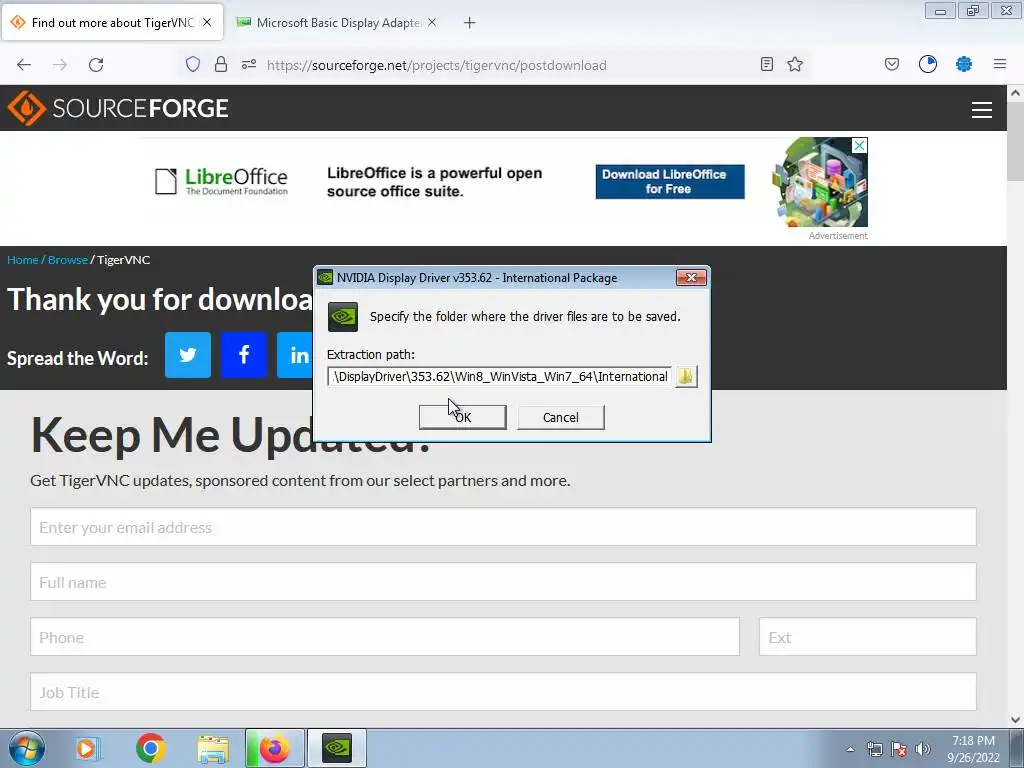
Task: Click the Firefox back arrow button
Action: click(24, 65)
